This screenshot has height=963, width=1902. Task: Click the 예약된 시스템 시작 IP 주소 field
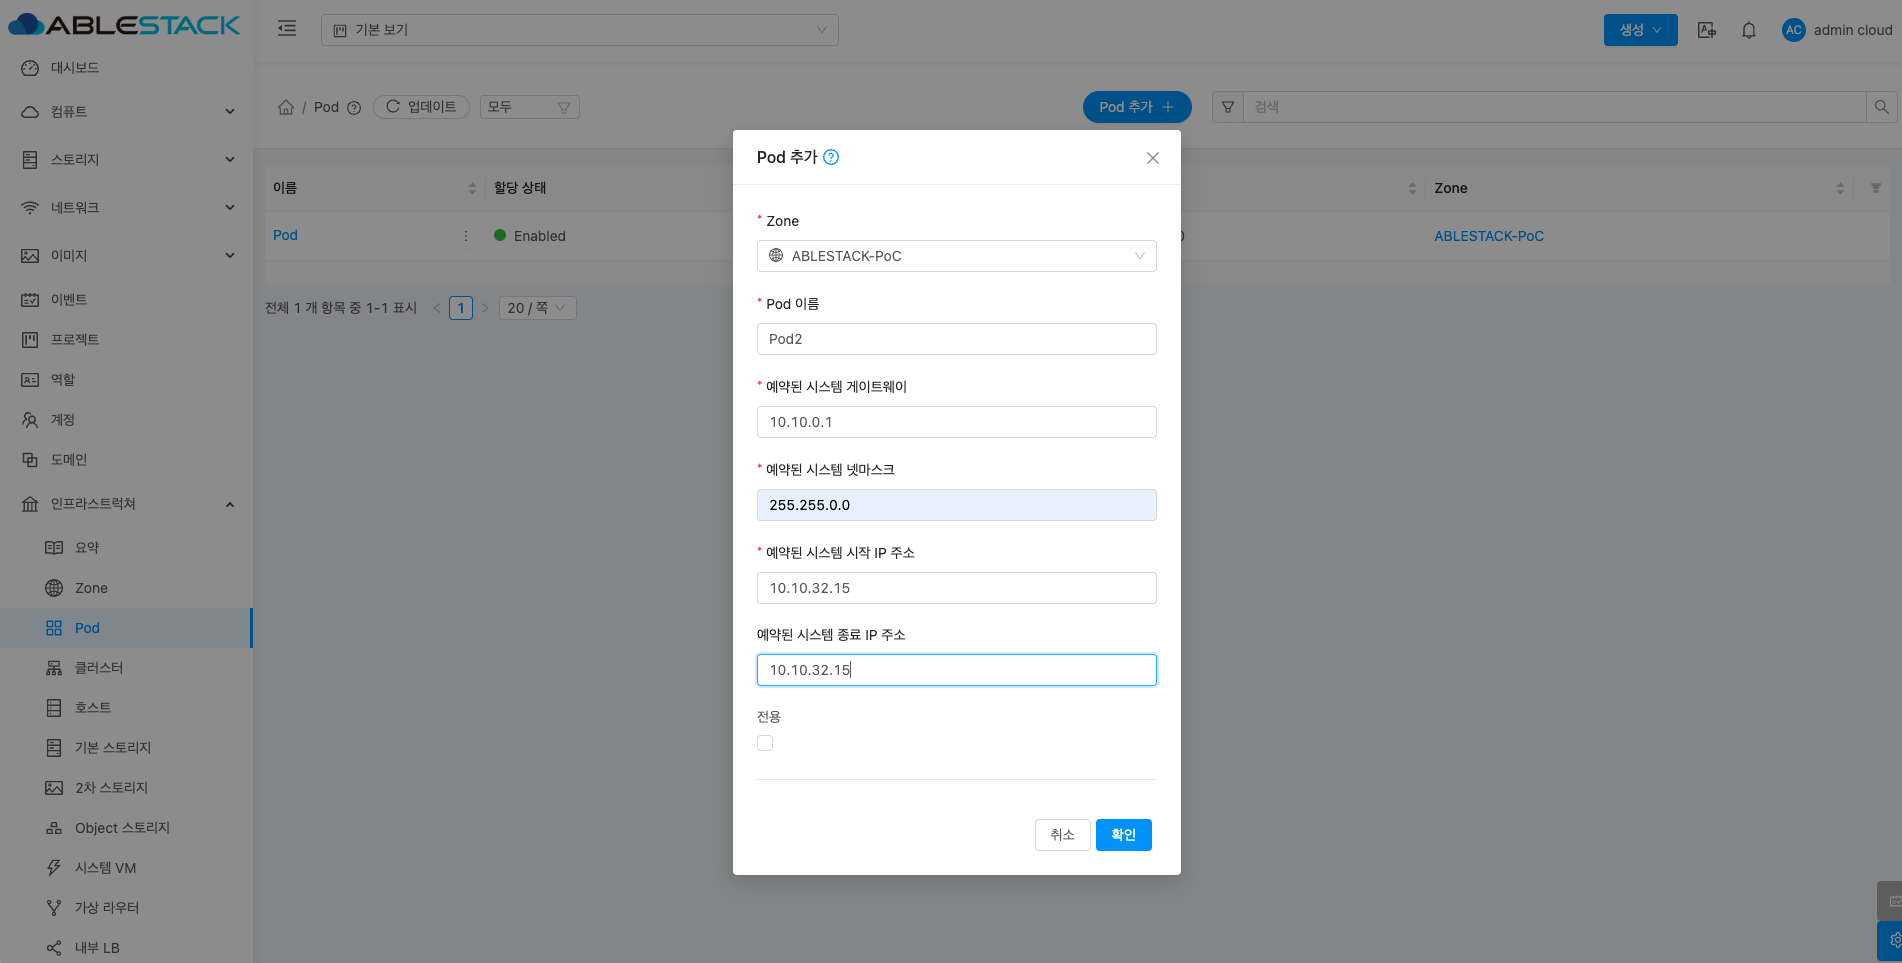tap(956, 588)
